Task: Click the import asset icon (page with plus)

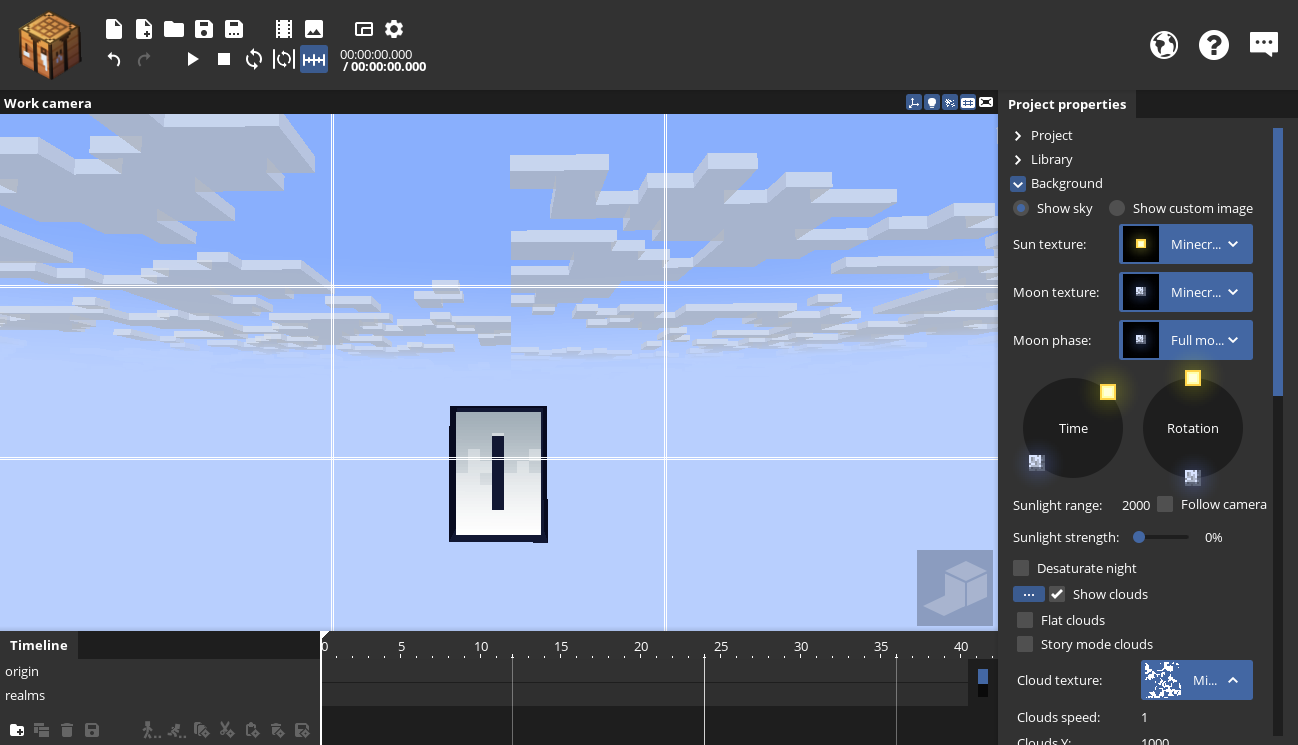Action: [x=144, y=29]
